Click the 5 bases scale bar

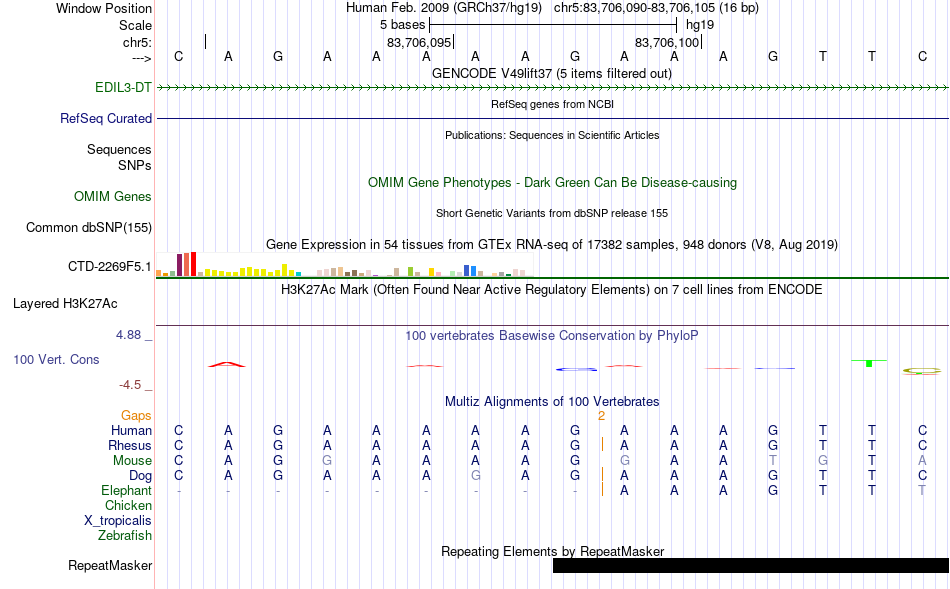point(553,25)
